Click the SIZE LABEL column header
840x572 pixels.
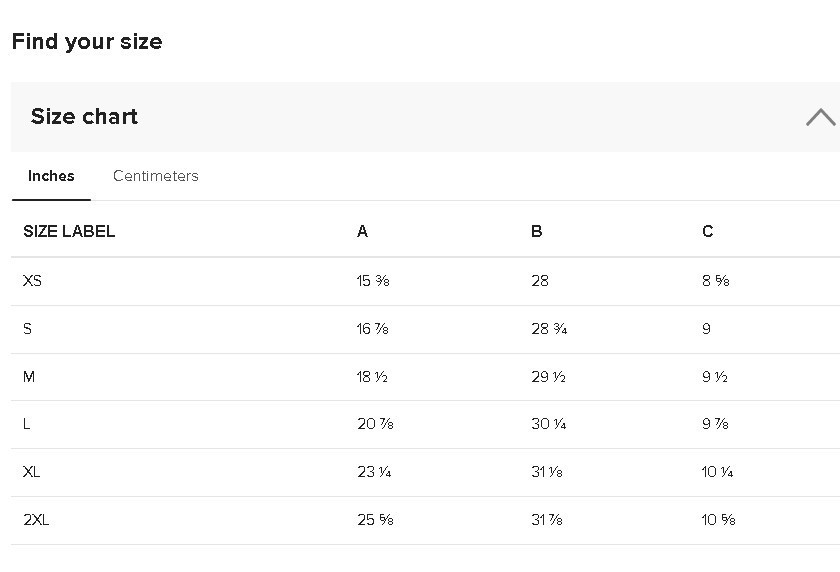tap(69, 231)
